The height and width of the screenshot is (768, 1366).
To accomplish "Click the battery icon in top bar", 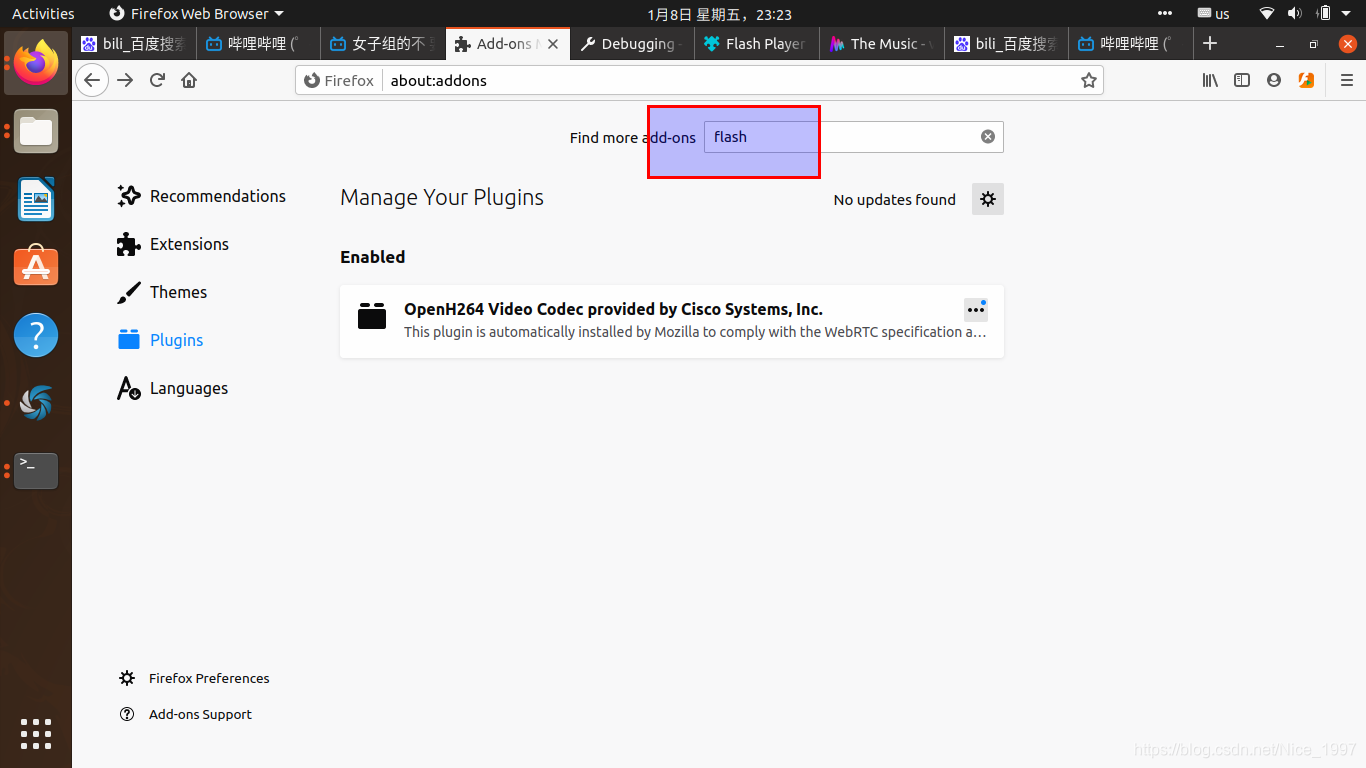I will coord(1324,14).
